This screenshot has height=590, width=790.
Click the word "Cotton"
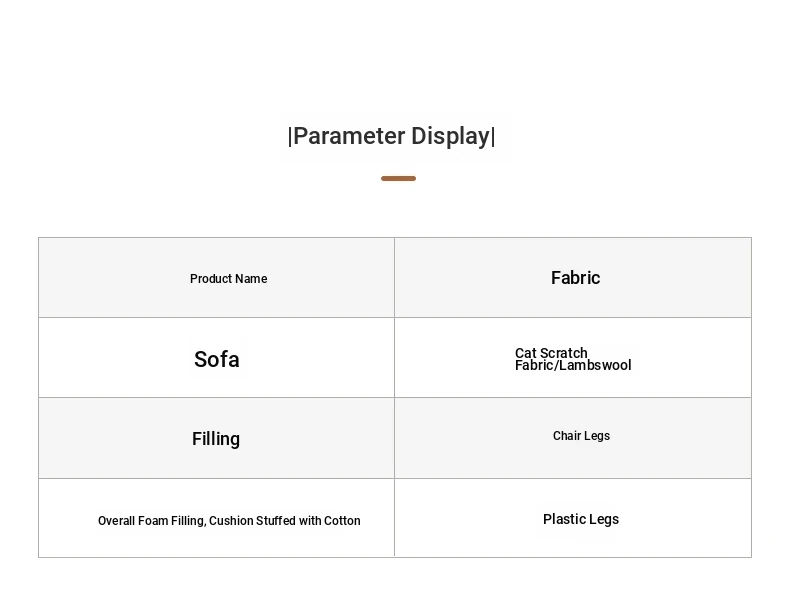[x=342, y=521]
